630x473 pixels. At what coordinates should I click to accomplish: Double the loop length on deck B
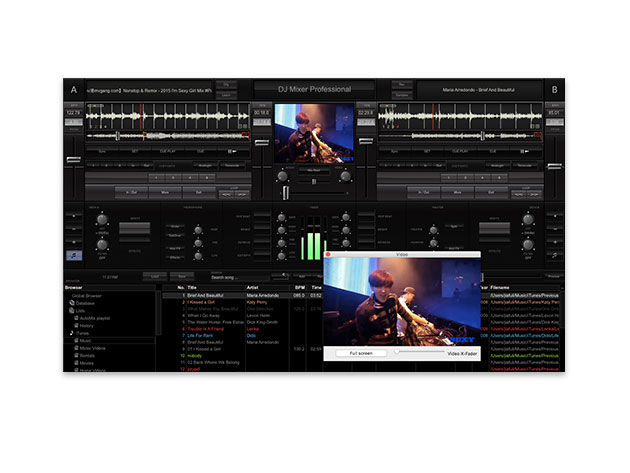(534, 195)
